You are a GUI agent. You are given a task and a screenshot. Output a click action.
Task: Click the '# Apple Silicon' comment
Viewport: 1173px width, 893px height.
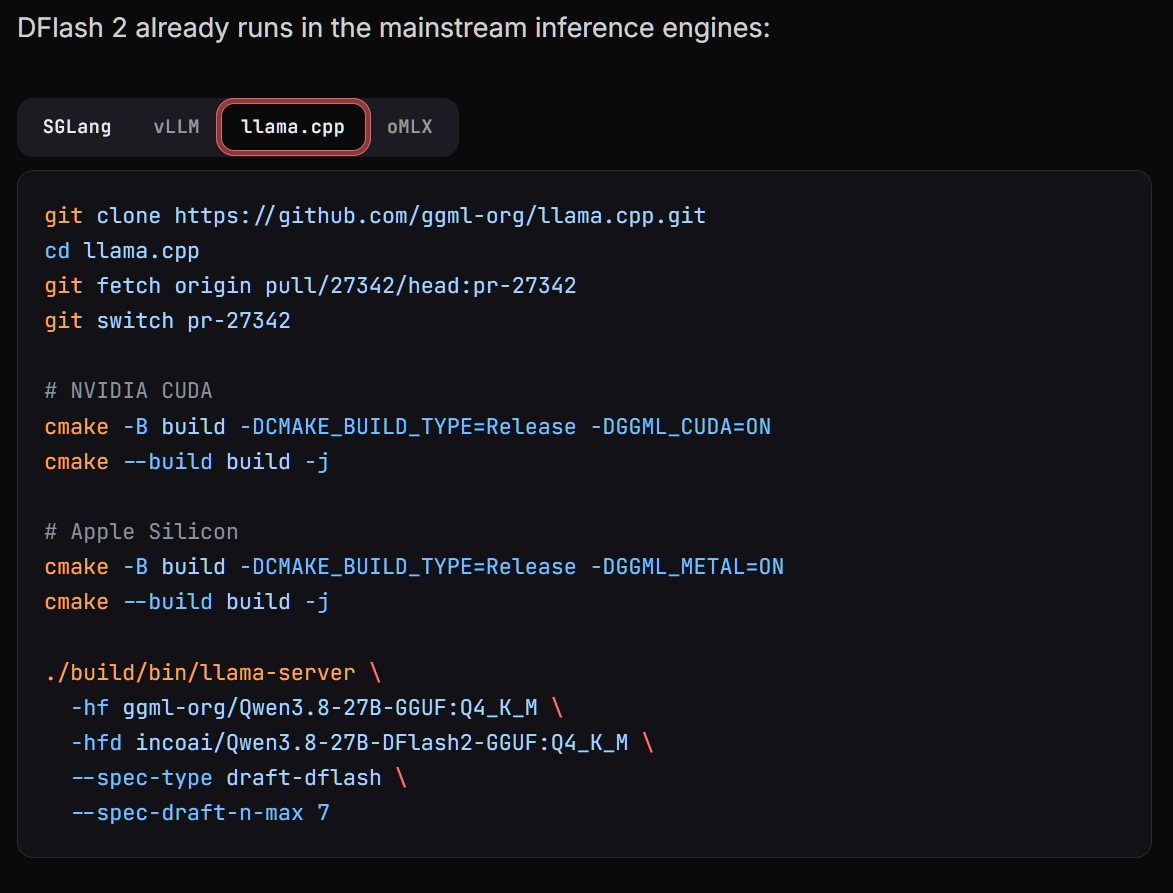141,532
